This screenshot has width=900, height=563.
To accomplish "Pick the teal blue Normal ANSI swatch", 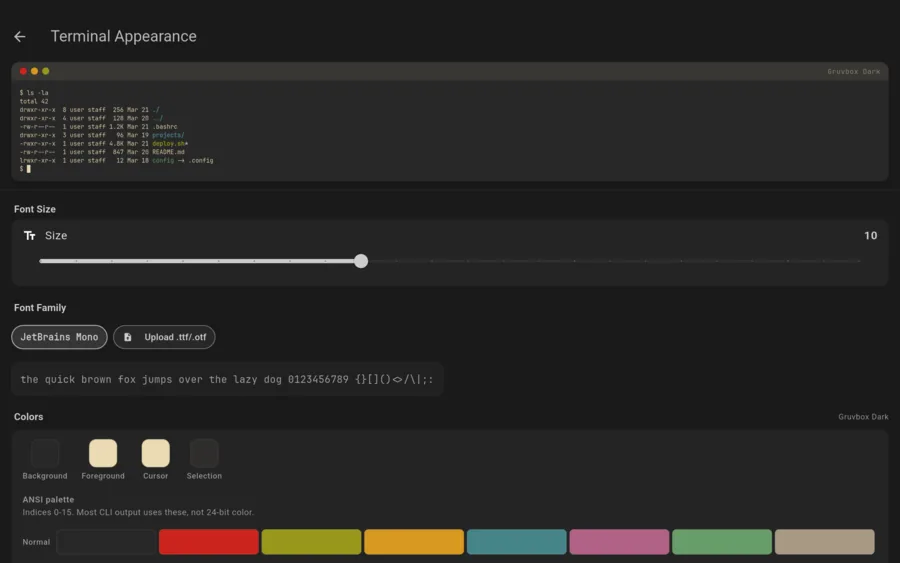I will (x=517, y=542).
